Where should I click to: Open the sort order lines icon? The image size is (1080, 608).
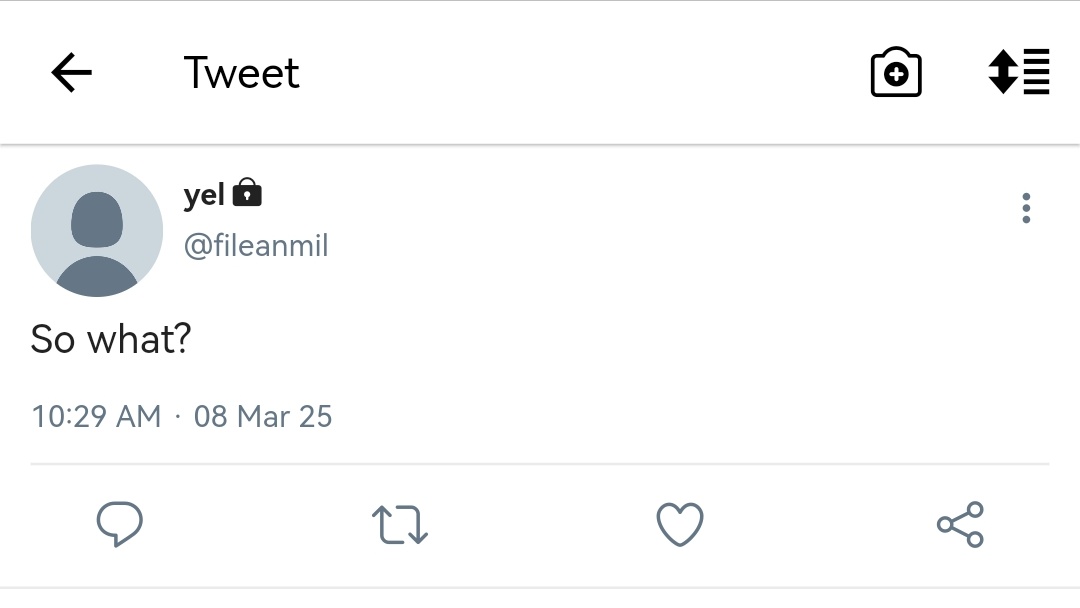coord(1019,72)
